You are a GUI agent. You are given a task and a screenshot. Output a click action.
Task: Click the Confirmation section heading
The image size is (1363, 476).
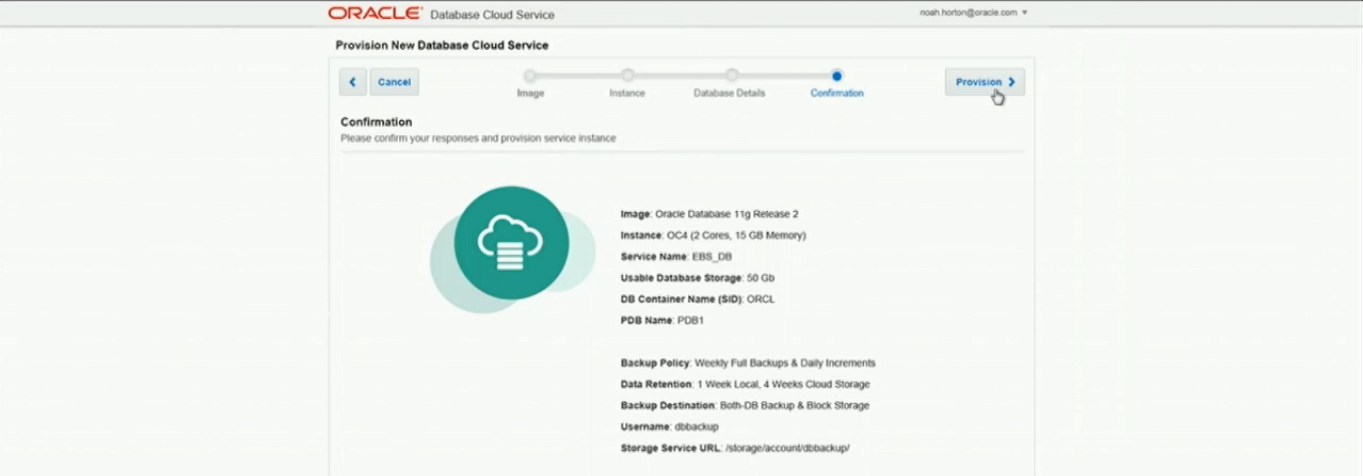click(x=376, y=122)
